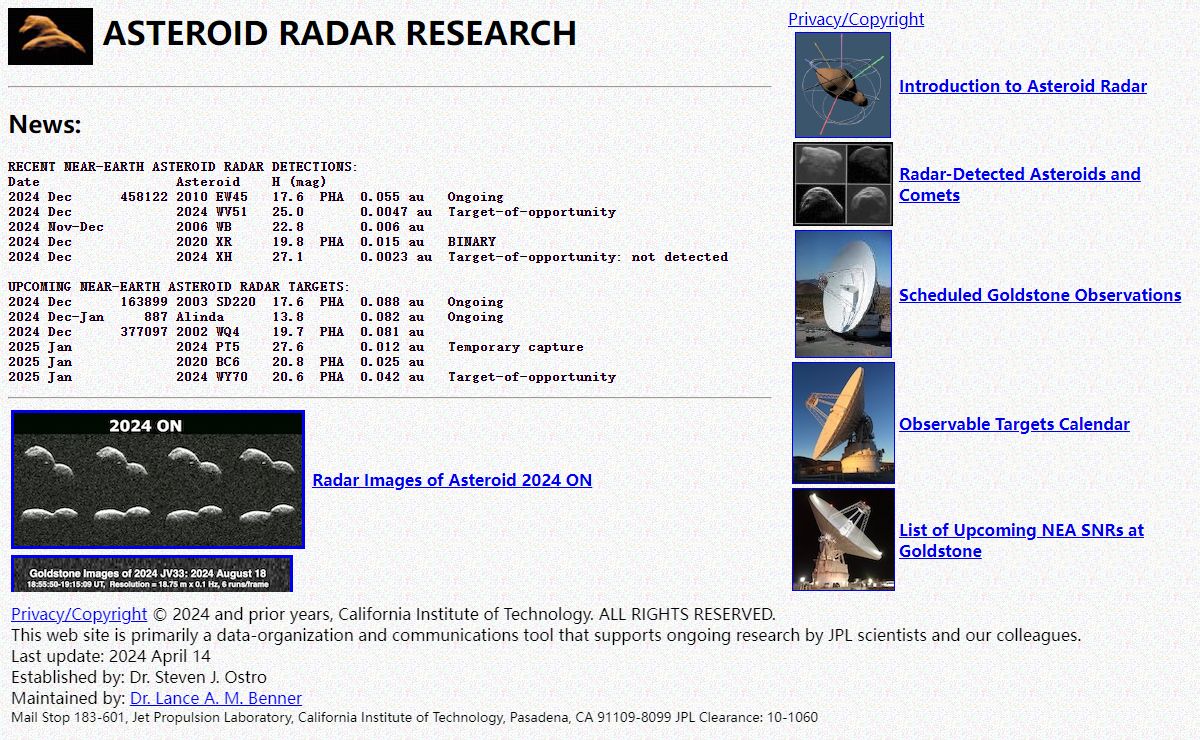1200x740 pixels.
Task: Open Dr. Lance A. M. Benner's link
Action: 215,698
